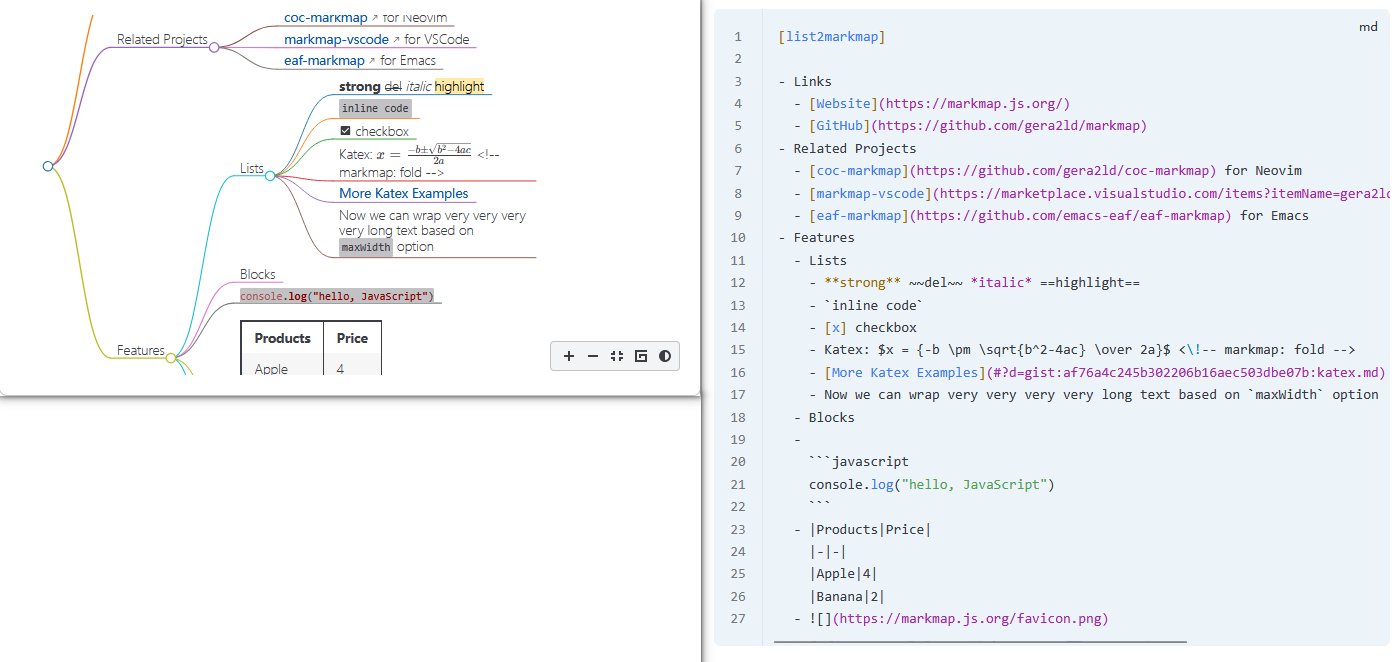Viewport: 1400px width, 662px height.
Task: Tick the checkbox list item box
Action: tap(346, 131)
